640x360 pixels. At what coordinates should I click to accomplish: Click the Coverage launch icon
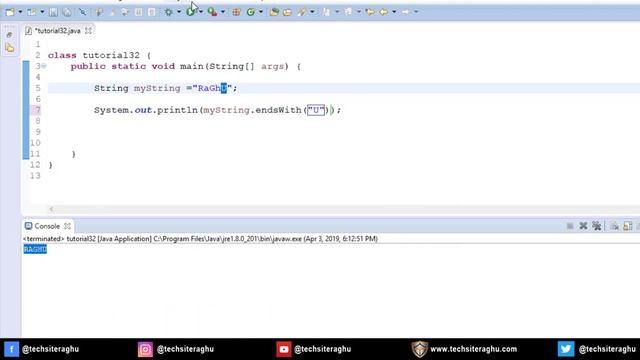[x=212, y=12]
